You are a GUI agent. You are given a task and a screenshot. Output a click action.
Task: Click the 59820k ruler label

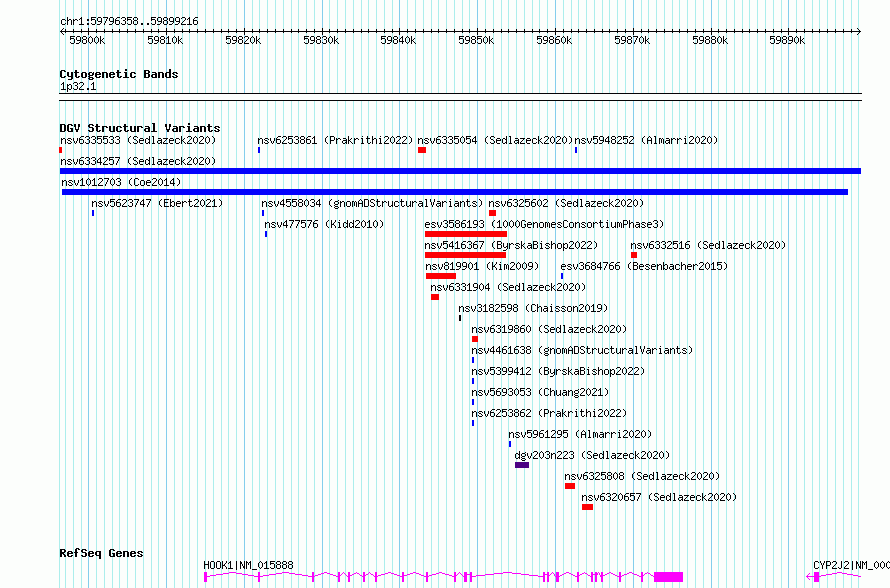pyautogui.click(x=244, y=40)
